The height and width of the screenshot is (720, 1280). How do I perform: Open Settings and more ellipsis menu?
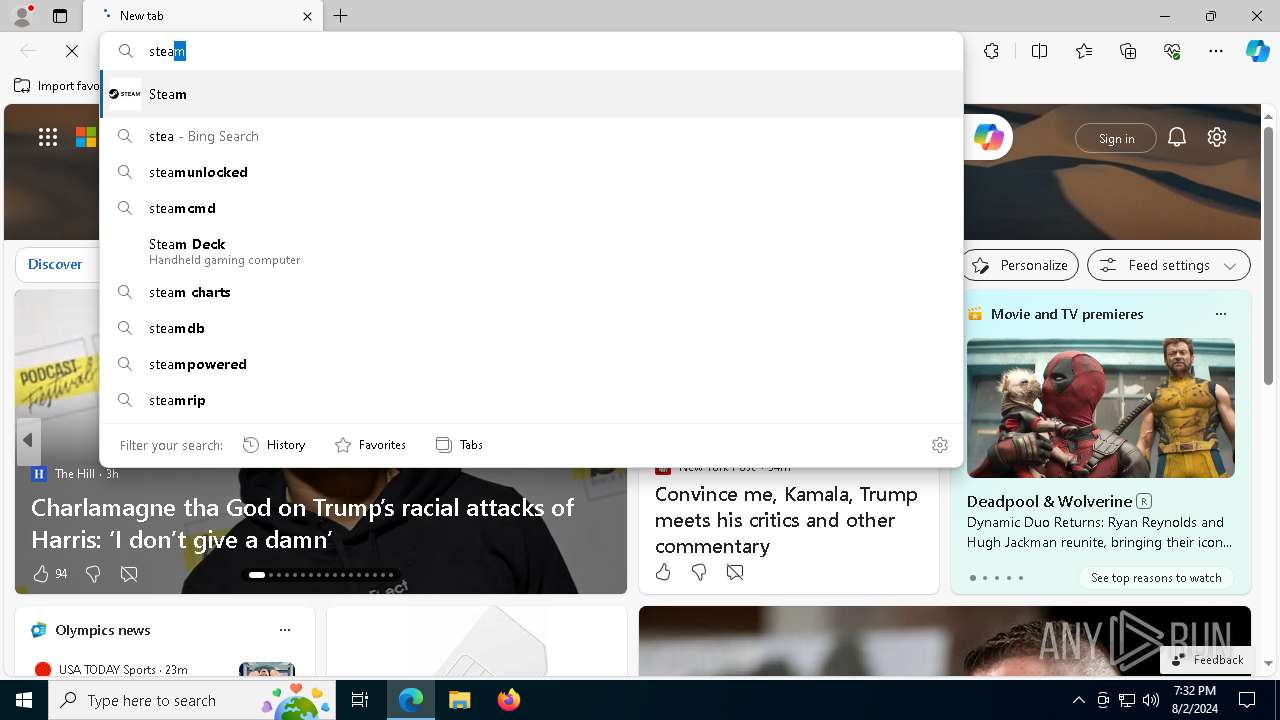1216,51
